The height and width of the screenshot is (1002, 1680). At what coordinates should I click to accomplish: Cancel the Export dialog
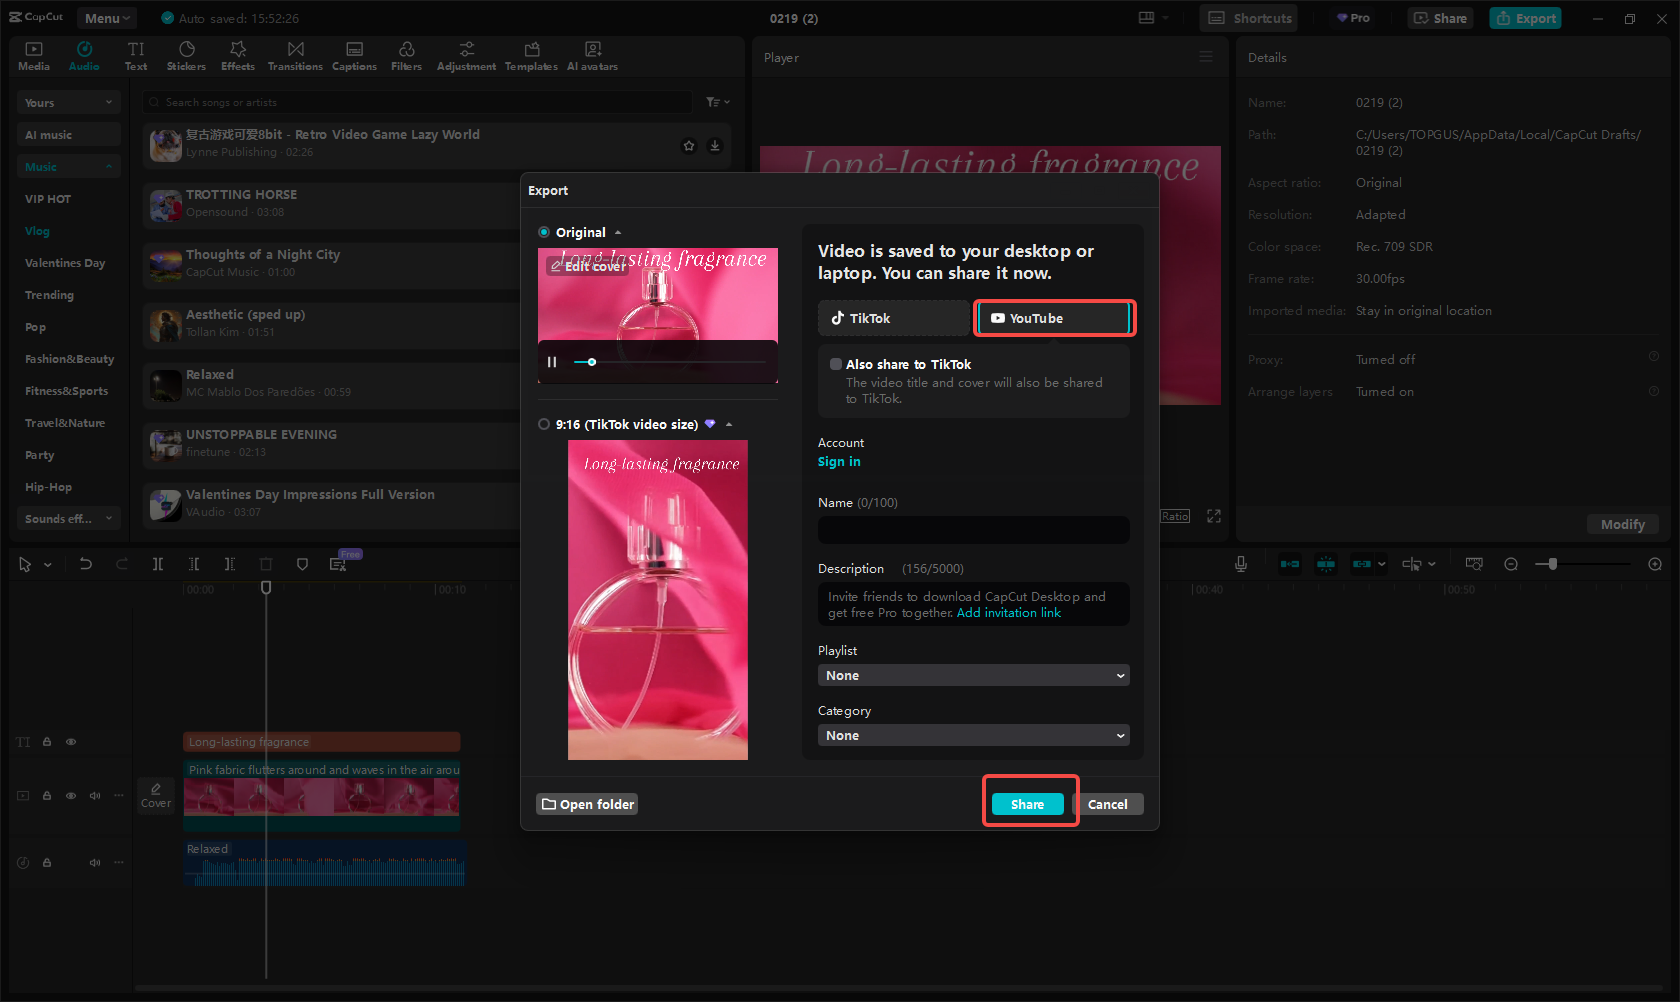tap(1108, 804)
